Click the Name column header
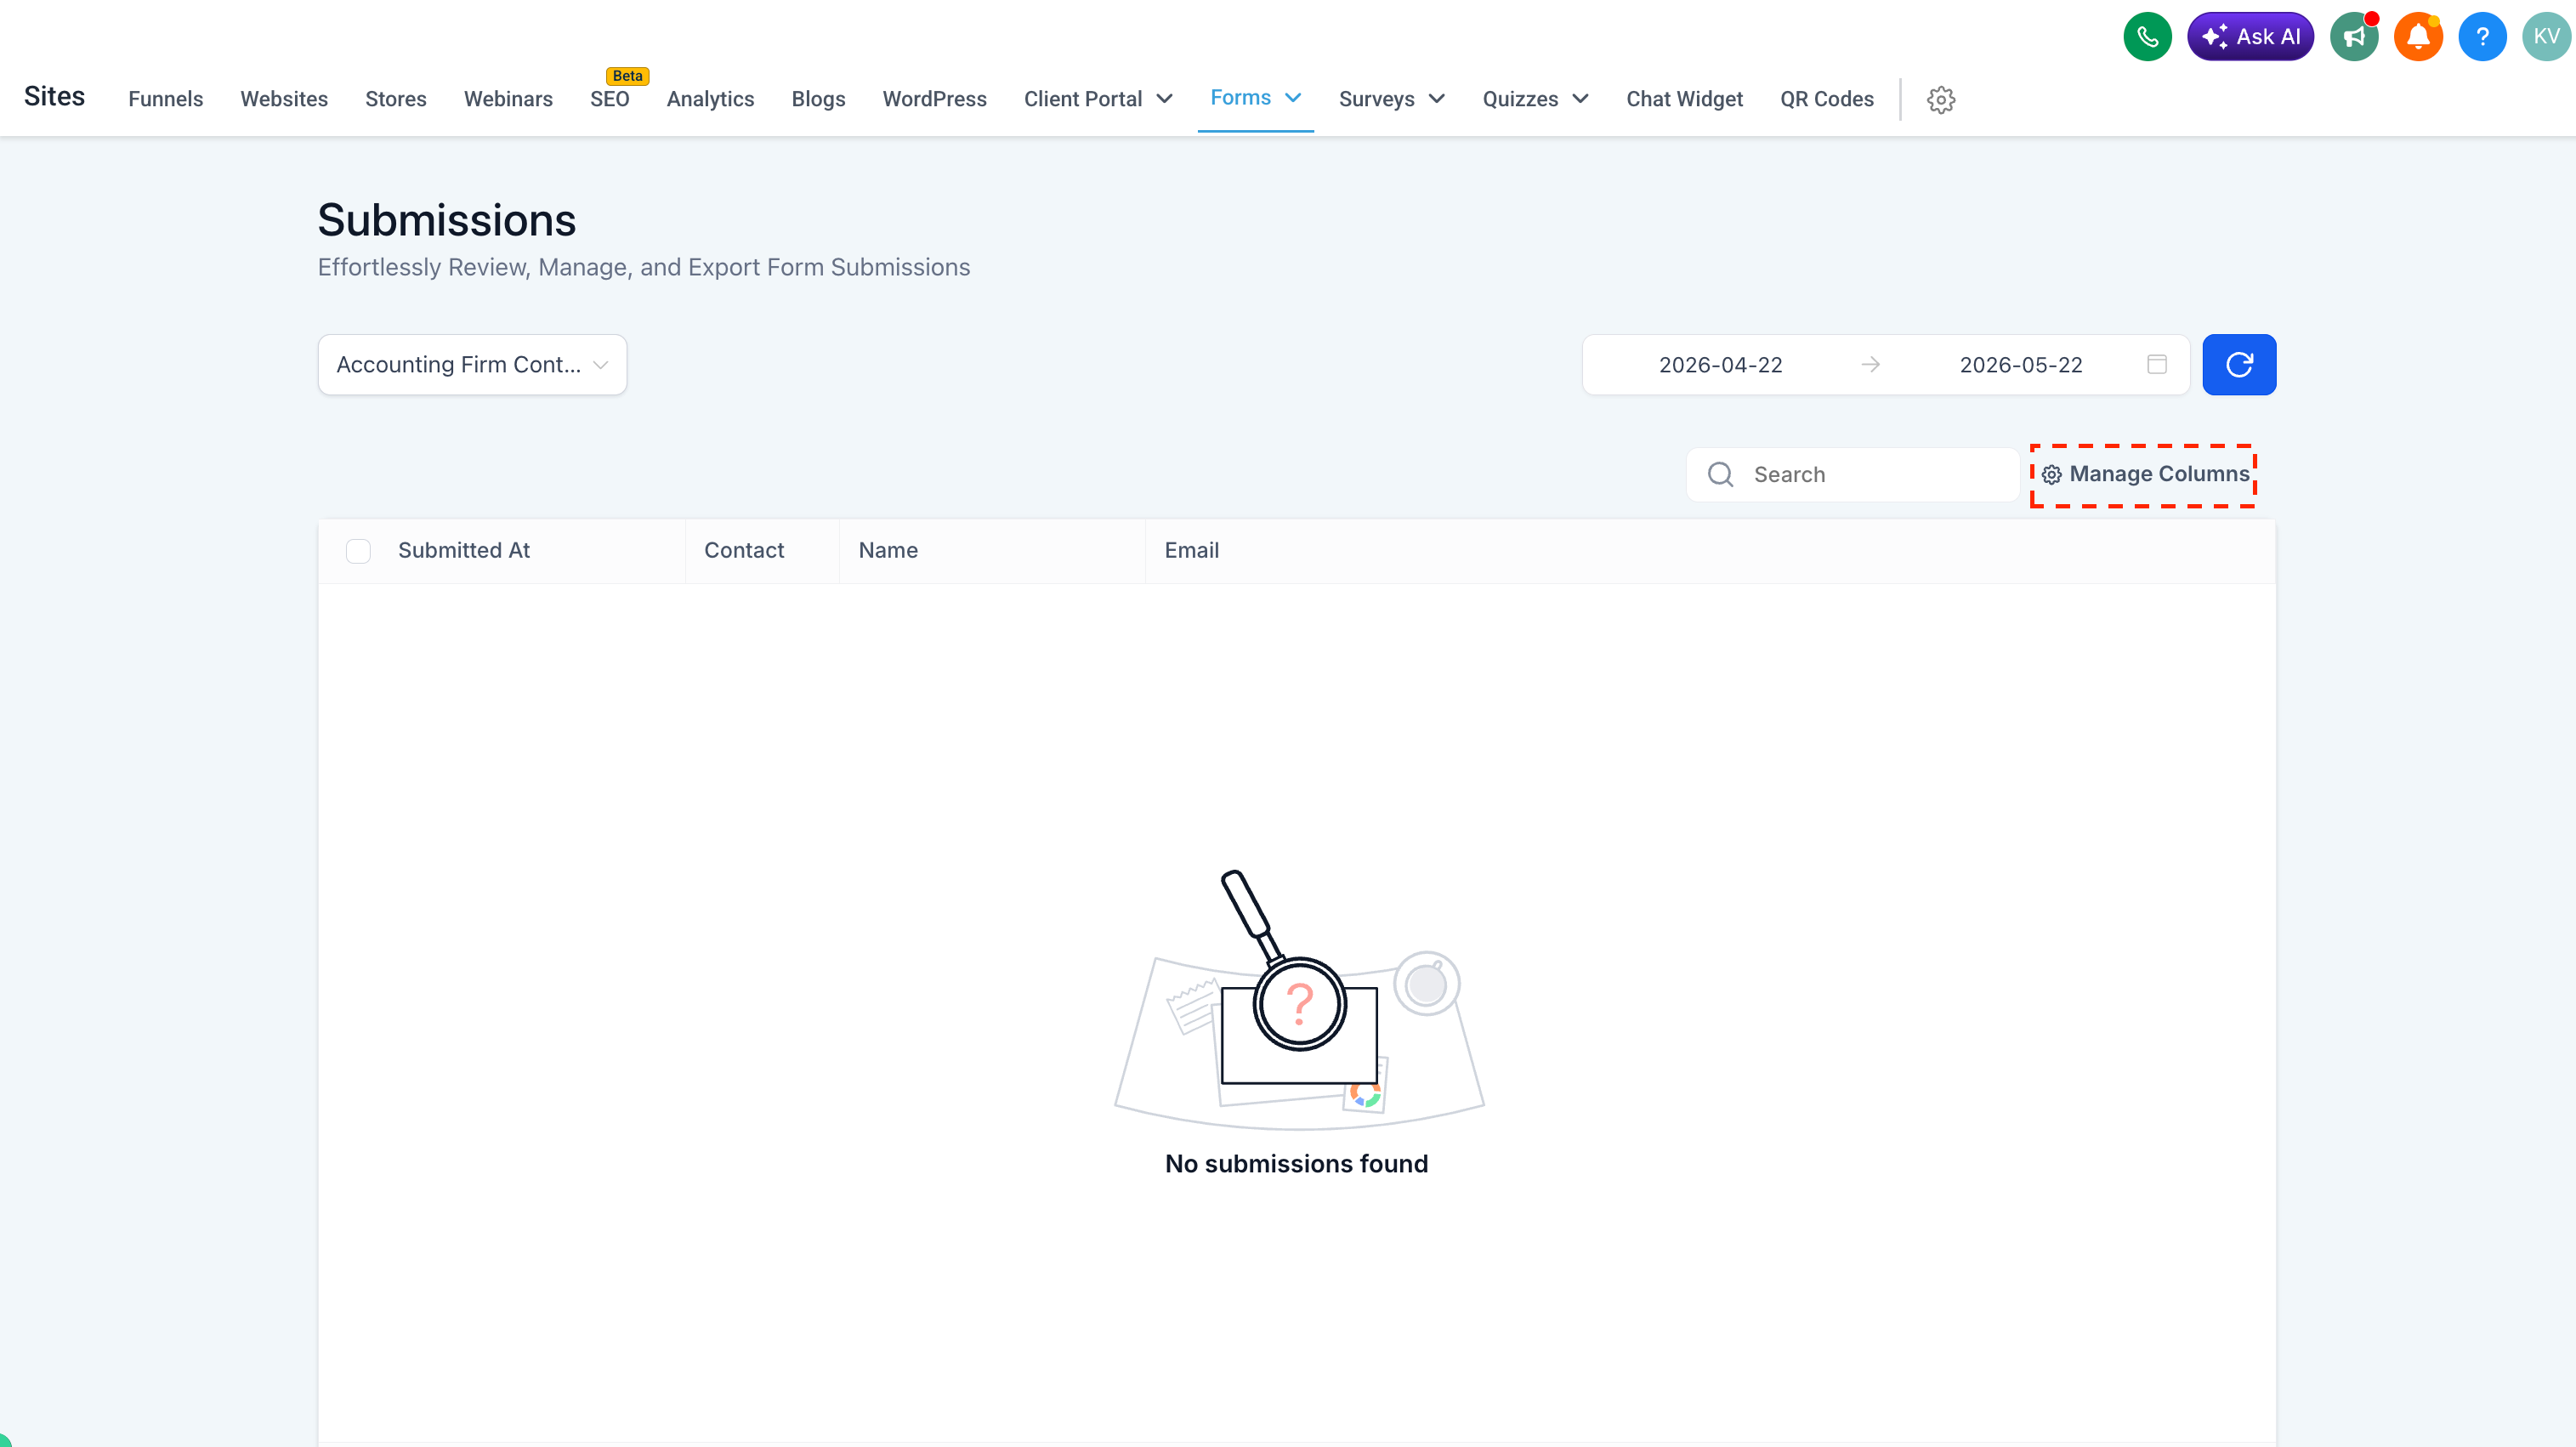Image resolution: width=2576 pixels, height=1447 pixels. point(888,551)
